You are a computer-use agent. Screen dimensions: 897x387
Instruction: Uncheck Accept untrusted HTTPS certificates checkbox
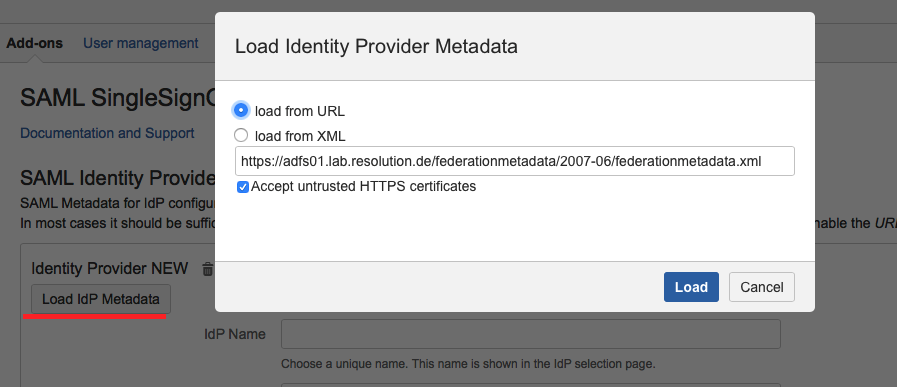243,187
